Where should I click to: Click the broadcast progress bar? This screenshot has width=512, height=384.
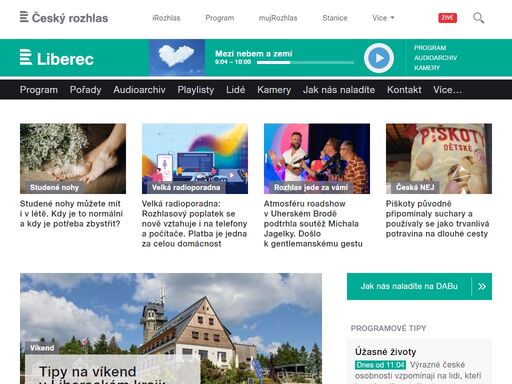point(305,62)
